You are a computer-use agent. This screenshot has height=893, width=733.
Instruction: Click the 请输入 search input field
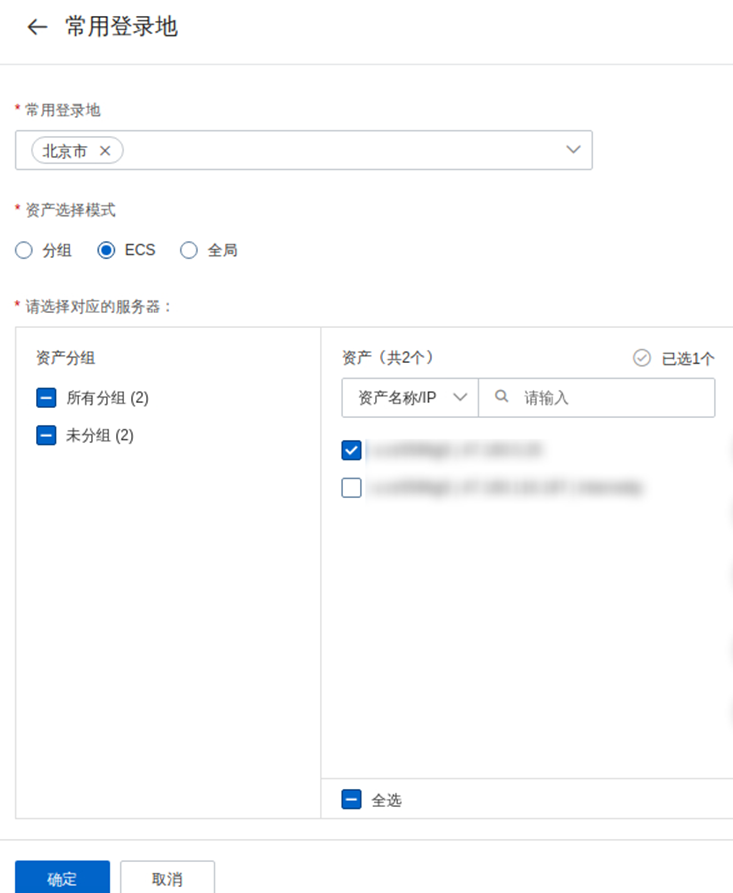[597, 398]
